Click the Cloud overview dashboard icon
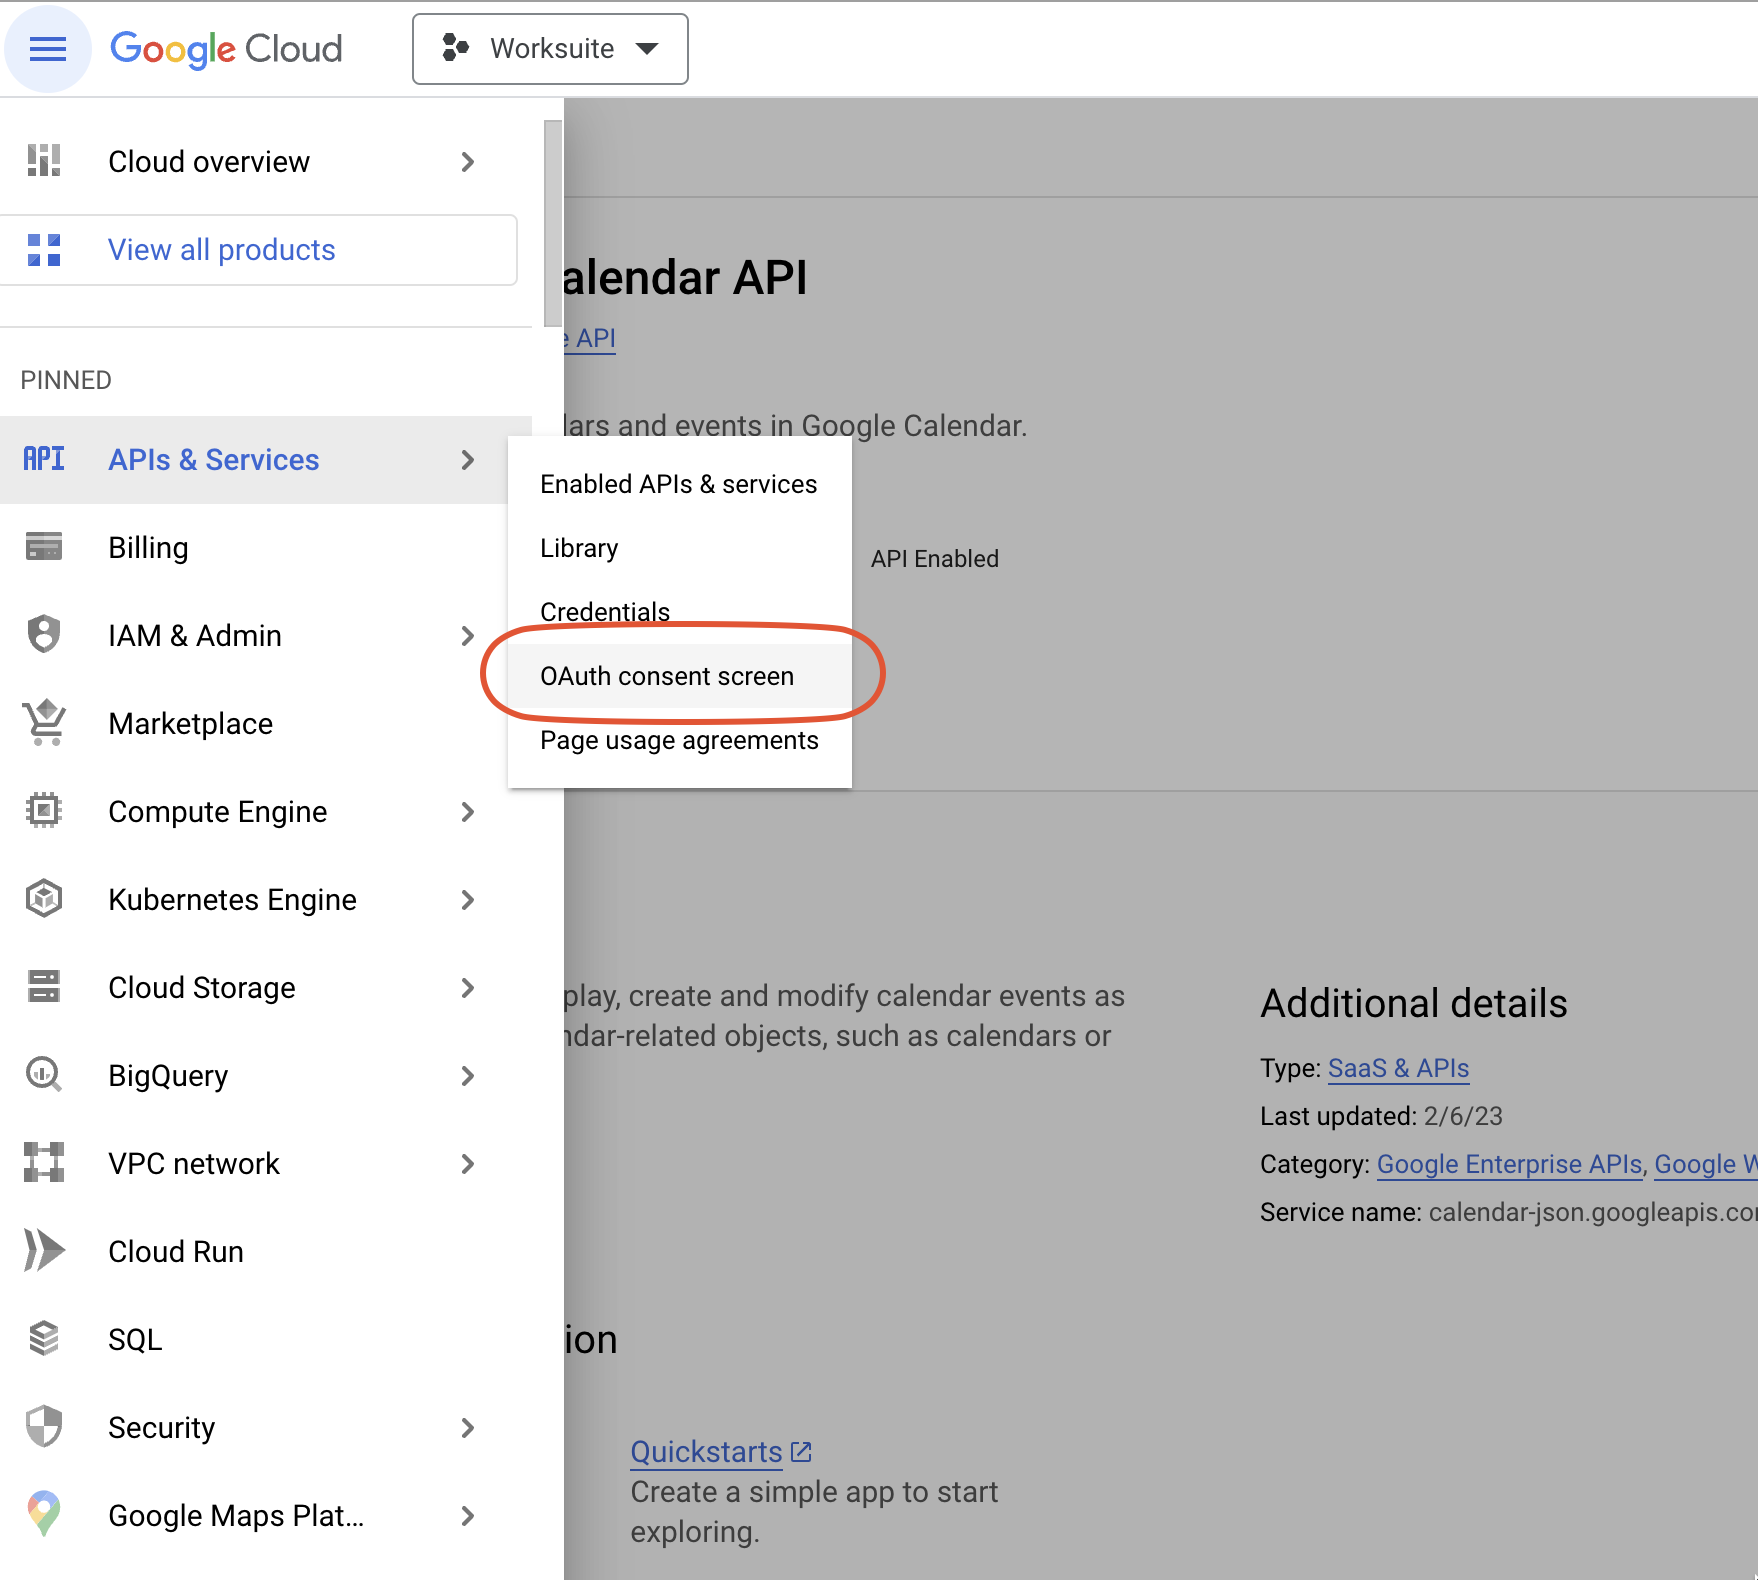The width and height of the screenshot is (1758, 1580). pyautogui.click(x=44, y=161)
